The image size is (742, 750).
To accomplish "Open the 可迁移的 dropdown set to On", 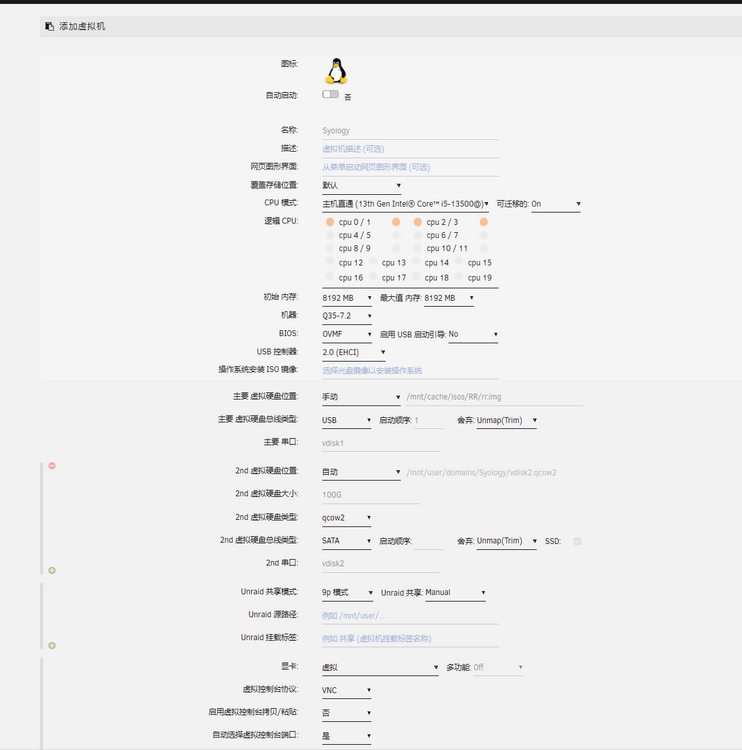I will click(x=556, y=204).
